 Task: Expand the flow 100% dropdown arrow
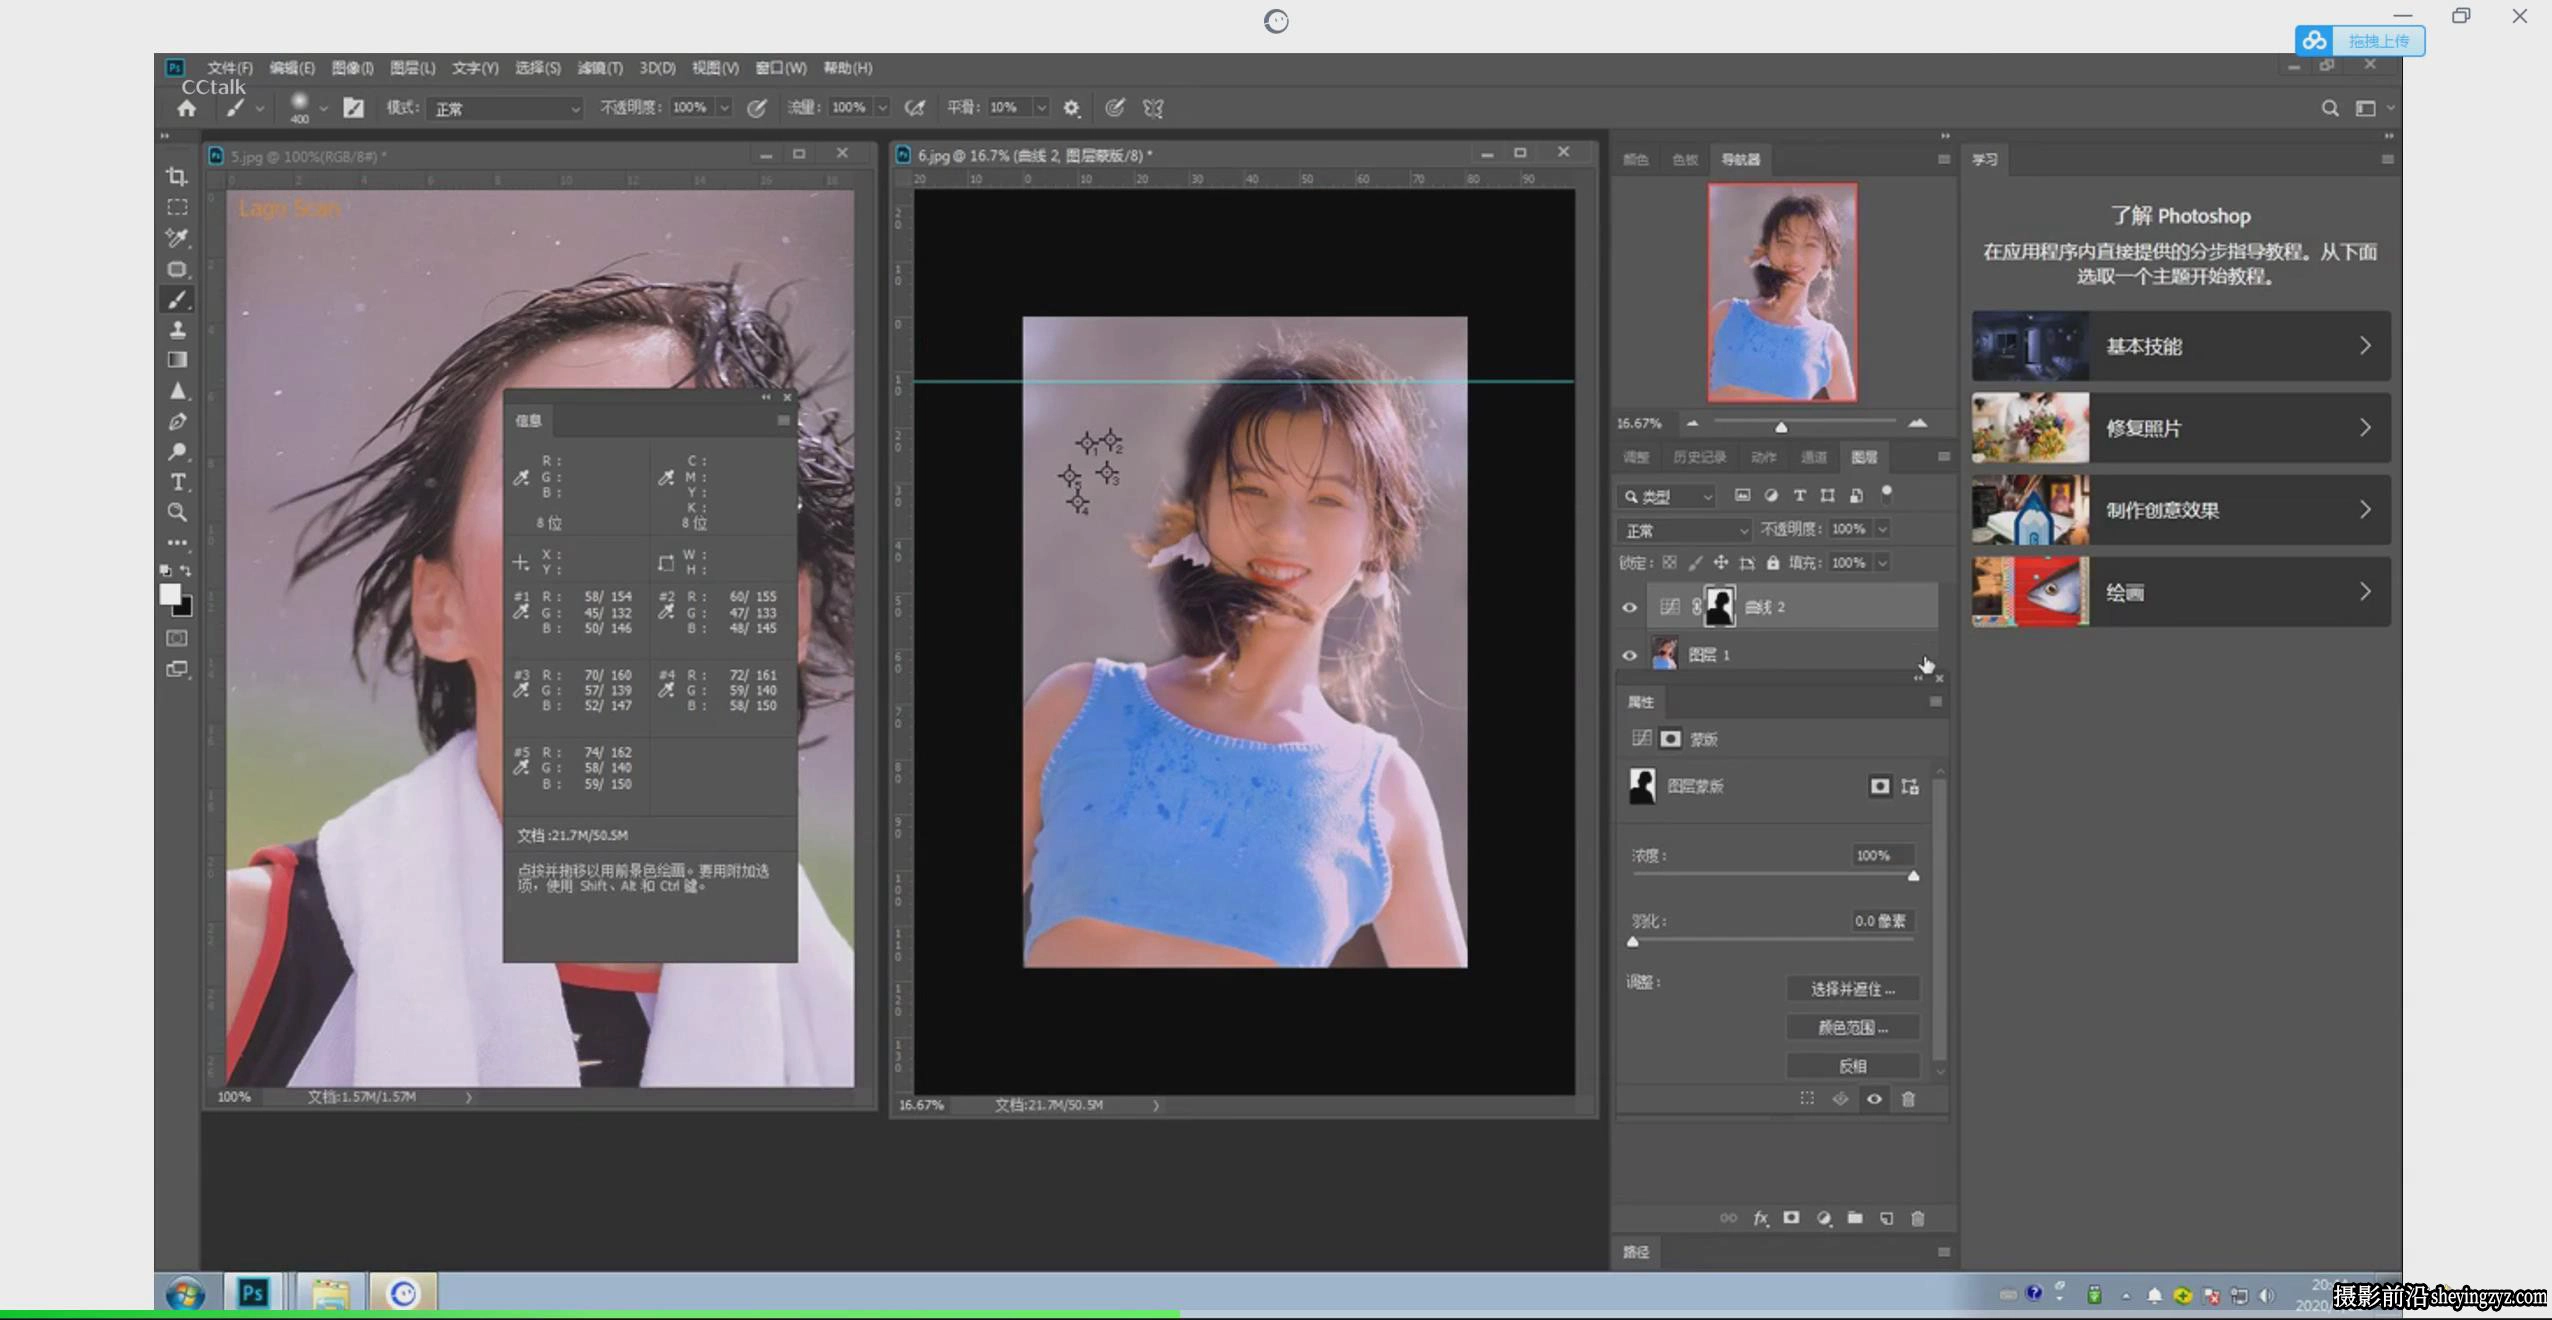[x=882, y=108]
